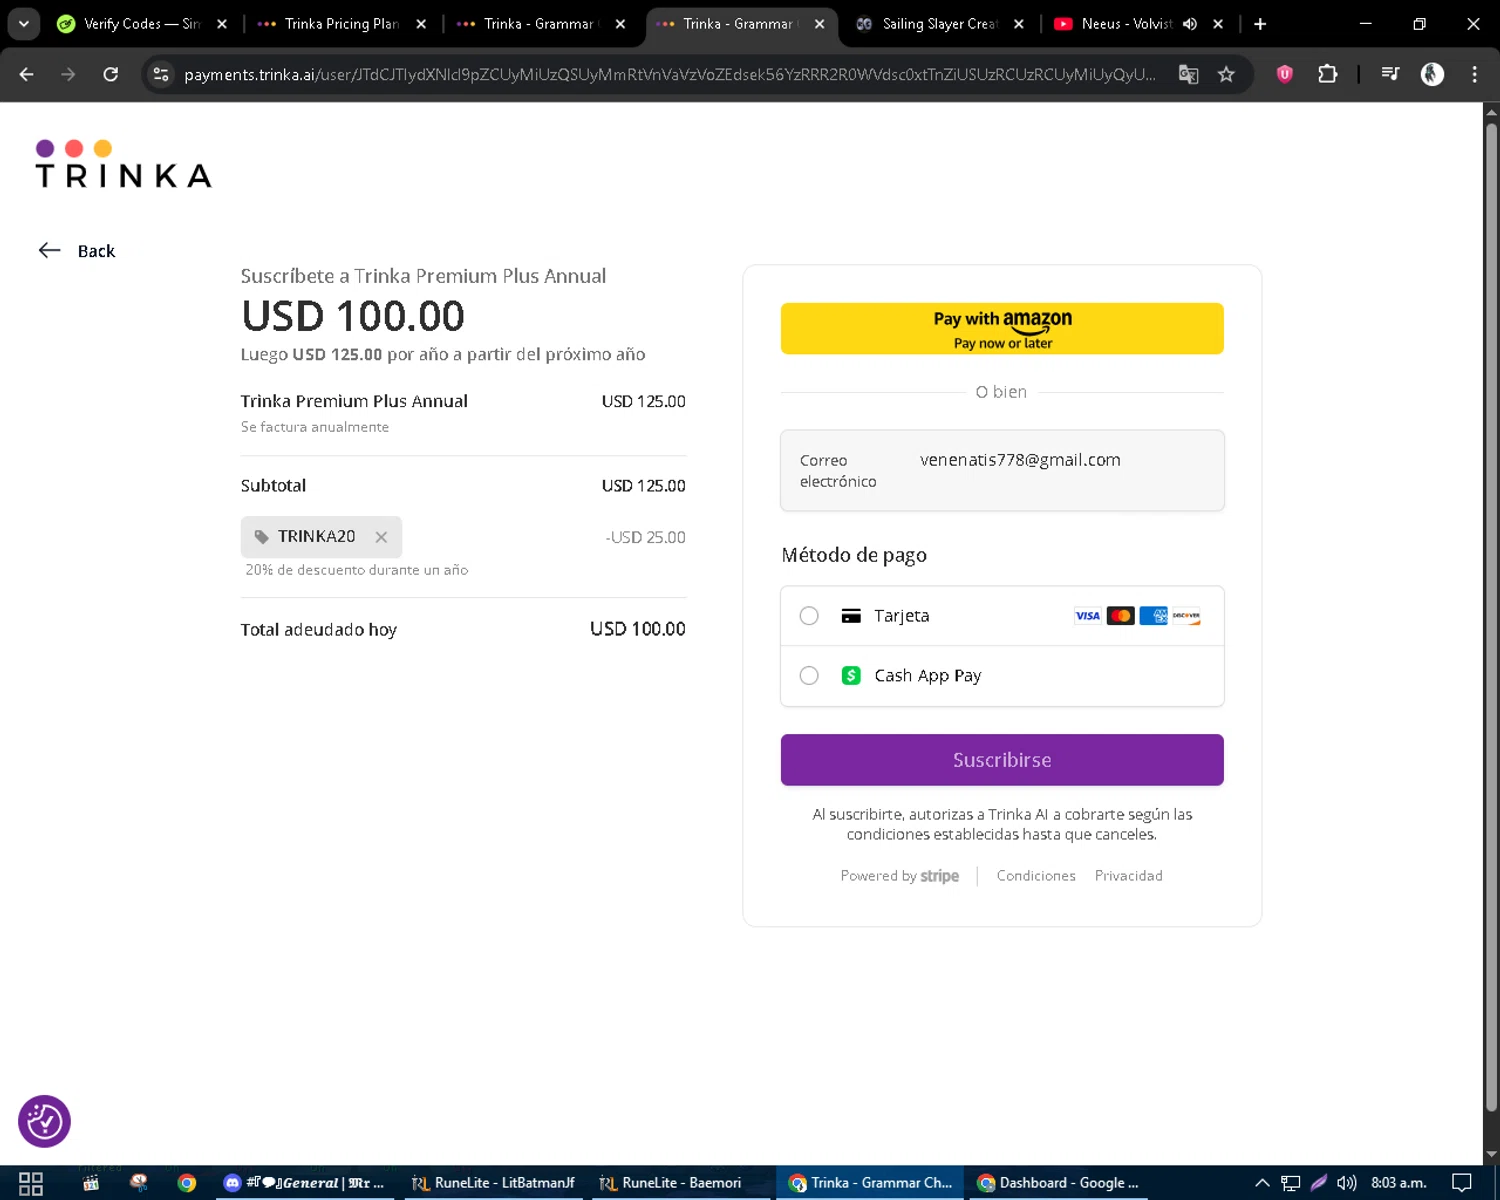Viewport: 1500px width, 1200px height.
Task: Click the -USD 25.00 discount value
Action: [x=645, y=537]
